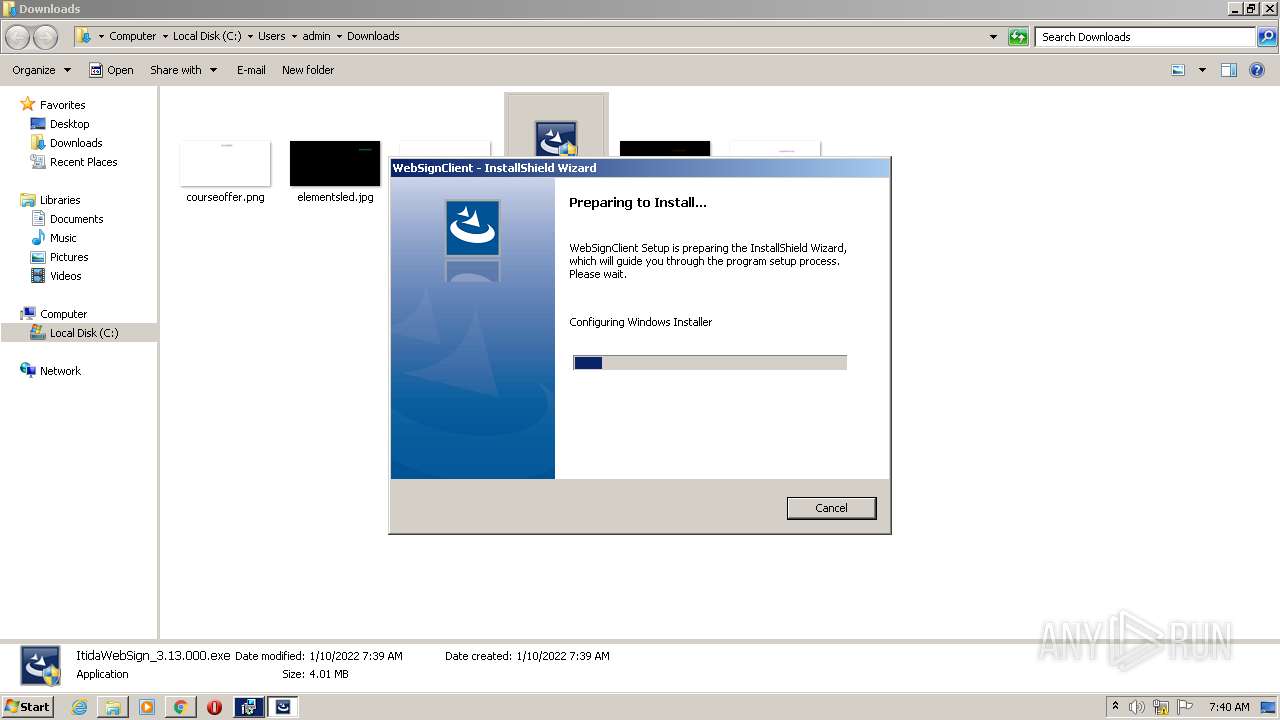Open the Documents library
Image resolution: width=1280 pixels, height=720 pixels.
(x=76, y=219)
